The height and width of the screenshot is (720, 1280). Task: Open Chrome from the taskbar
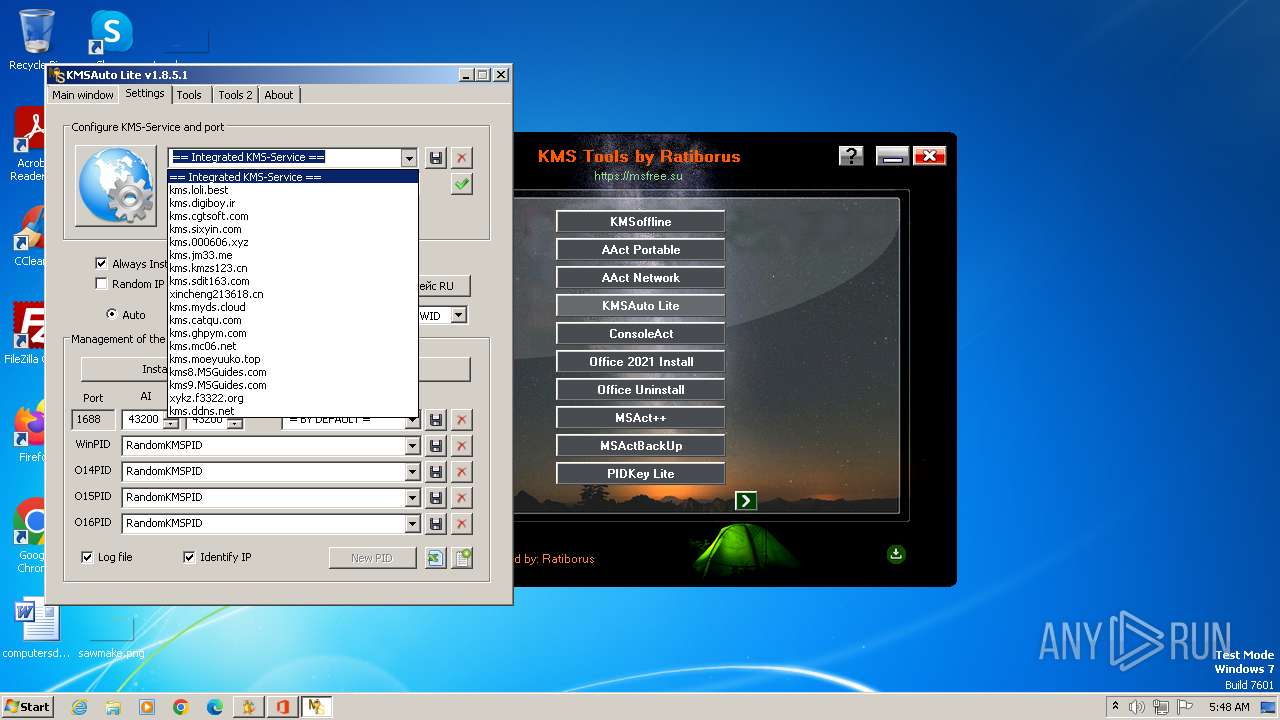(181, 707)
